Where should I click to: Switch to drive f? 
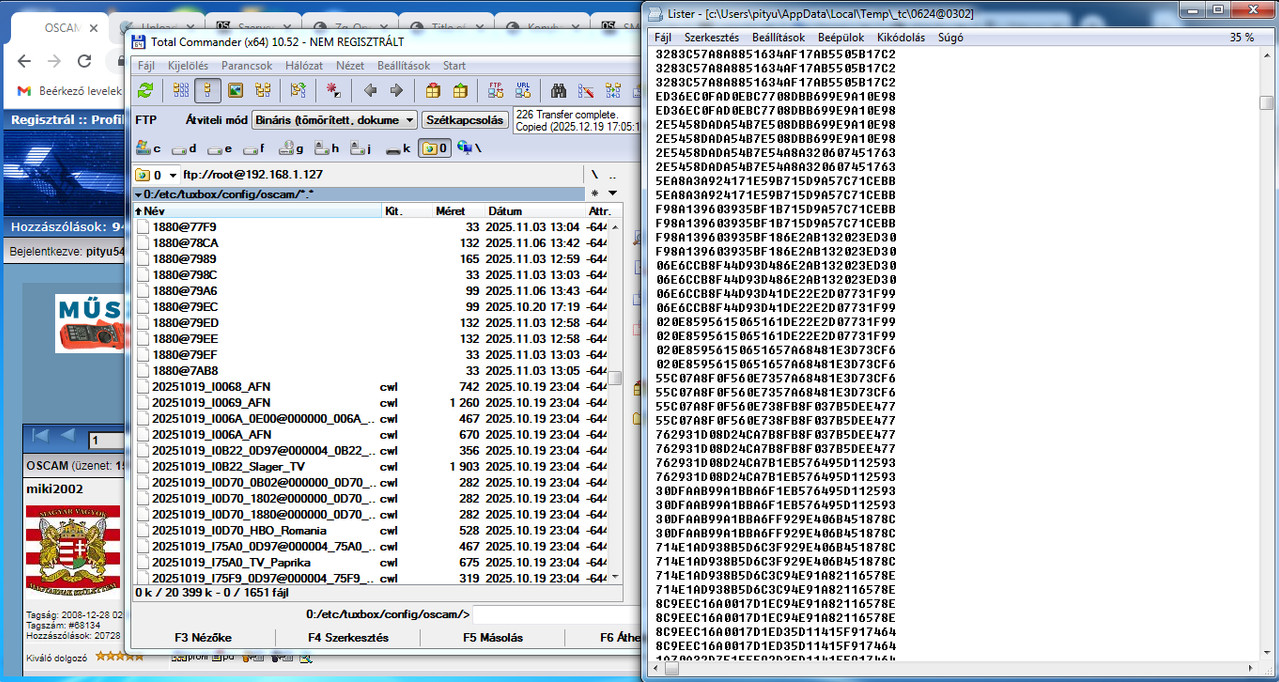[x=255, y=148]
